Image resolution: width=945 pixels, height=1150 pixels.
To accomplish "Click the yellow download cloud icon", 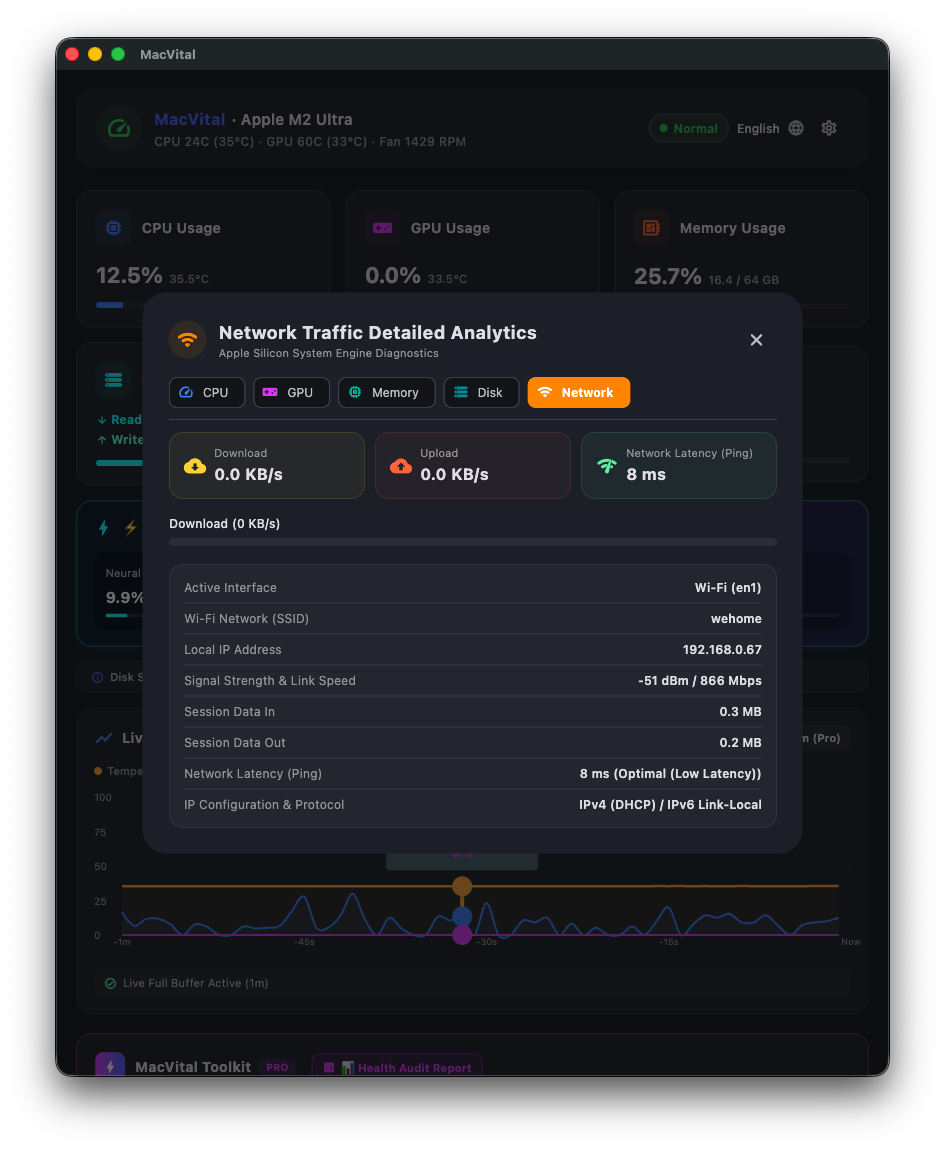I will [195, 466].
